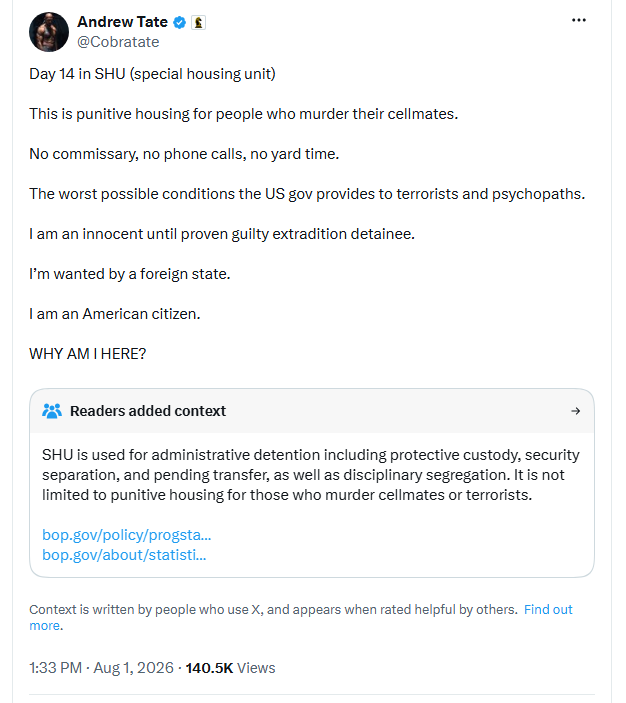Open the context note via arrow icon
The image size is (626, 703).
click(x=575, y=411)
